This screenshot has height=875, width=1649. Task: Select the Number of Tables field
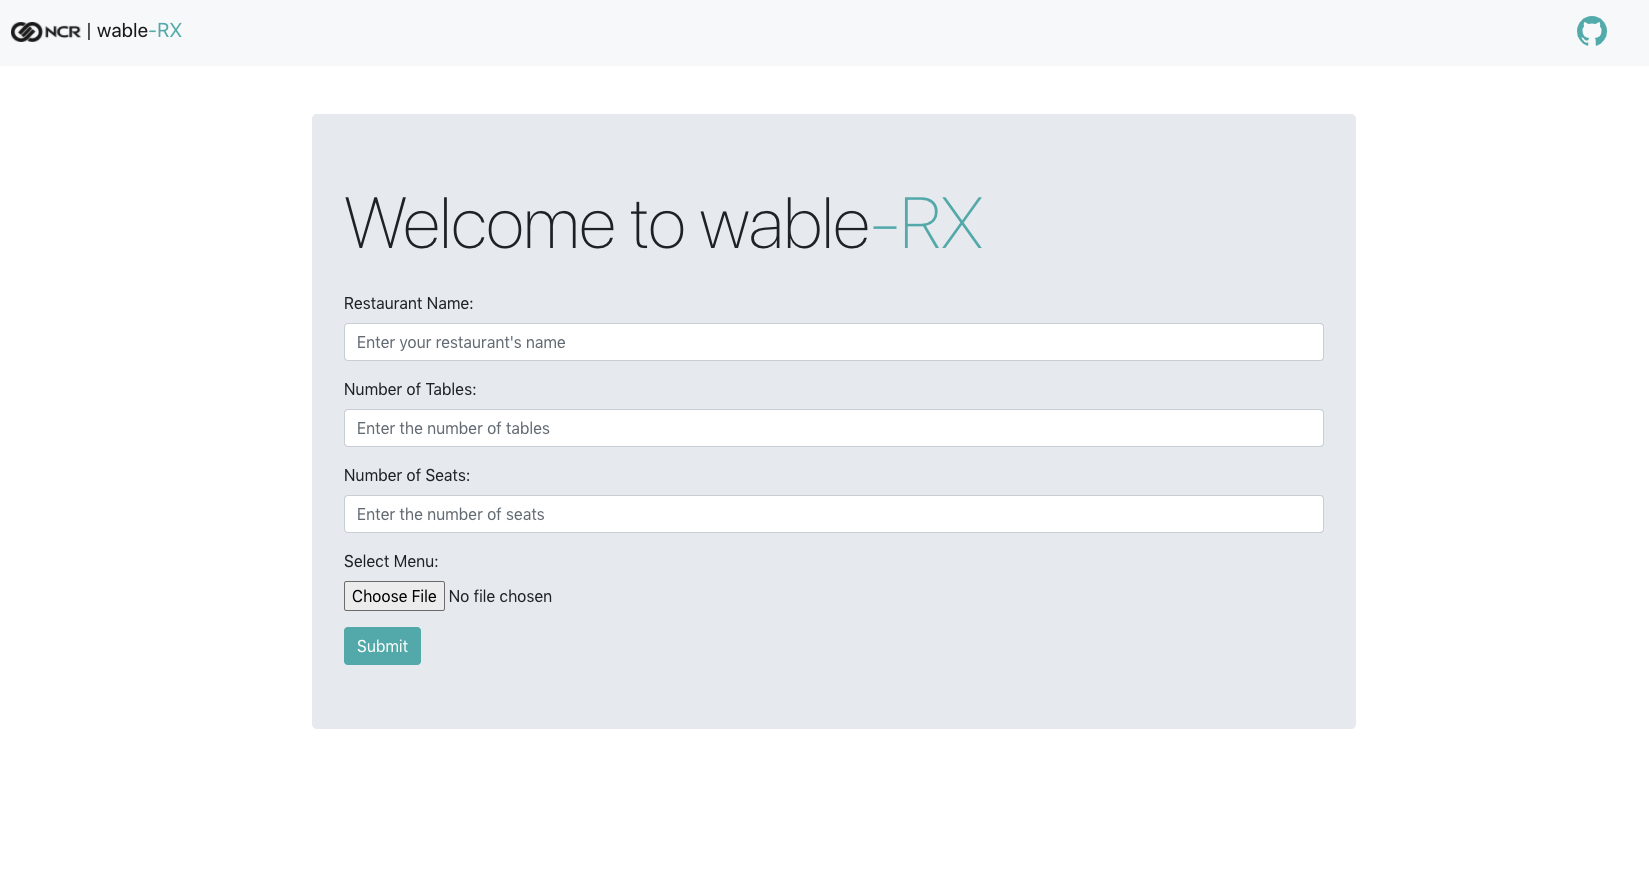(x=833, y=428)
